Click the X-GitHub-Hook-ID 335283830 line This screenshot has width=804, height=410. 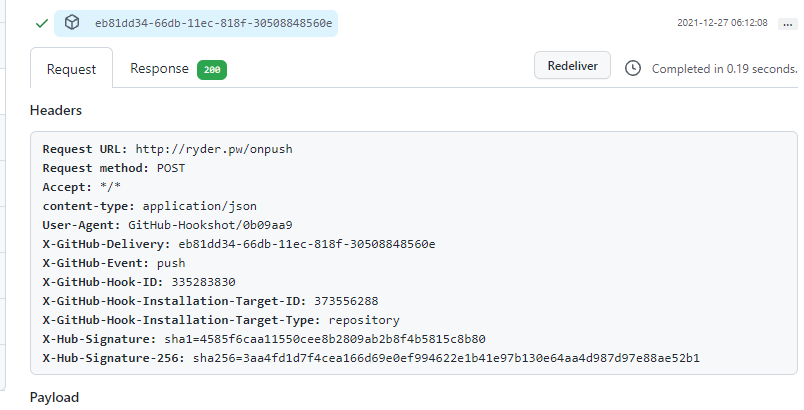point(139,282)
